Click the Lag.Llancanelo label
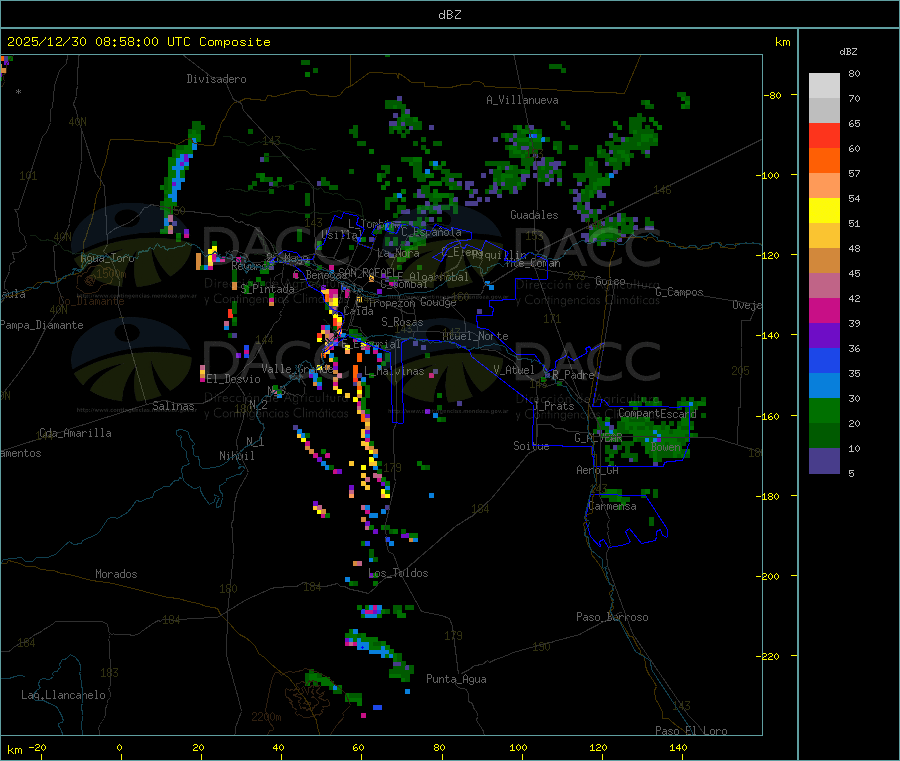 click(x=64, y=695)
